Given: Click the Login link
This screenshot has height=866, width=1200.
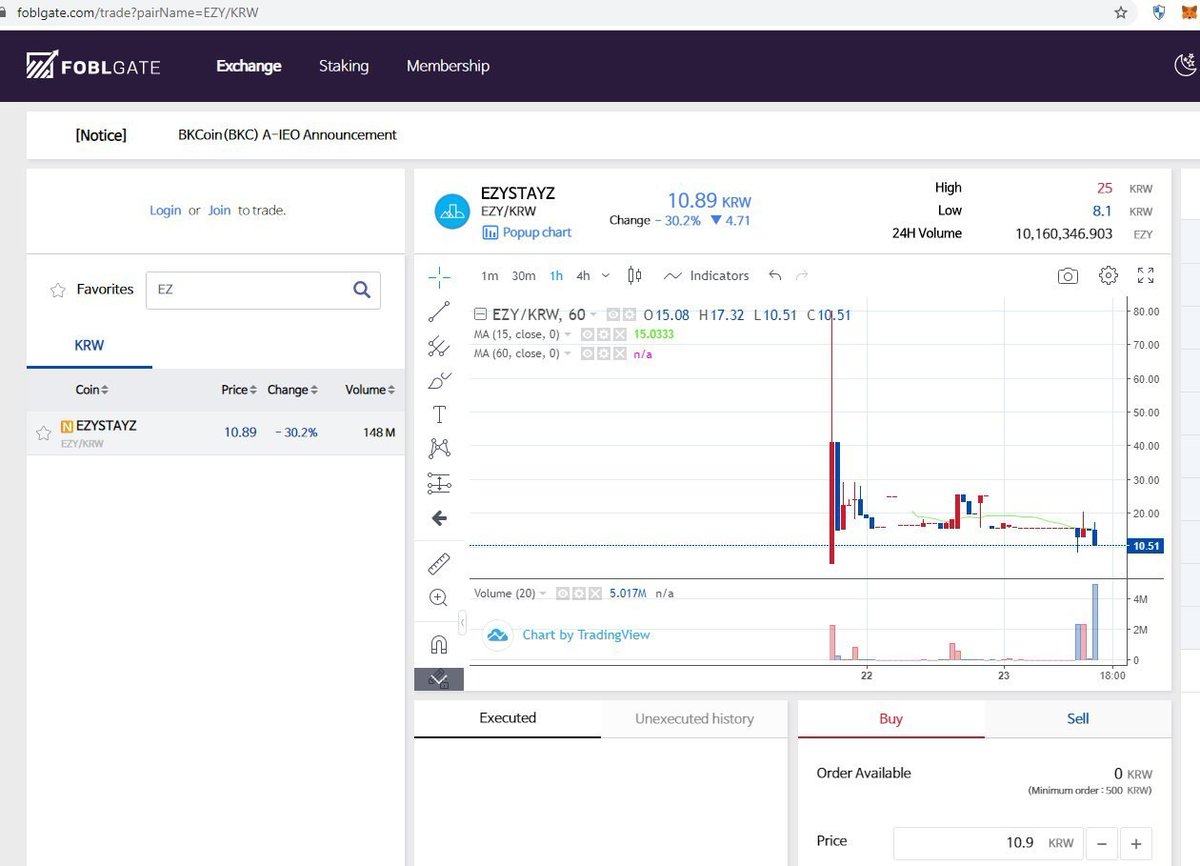Looking at the screenshot, I should point(165,210).
